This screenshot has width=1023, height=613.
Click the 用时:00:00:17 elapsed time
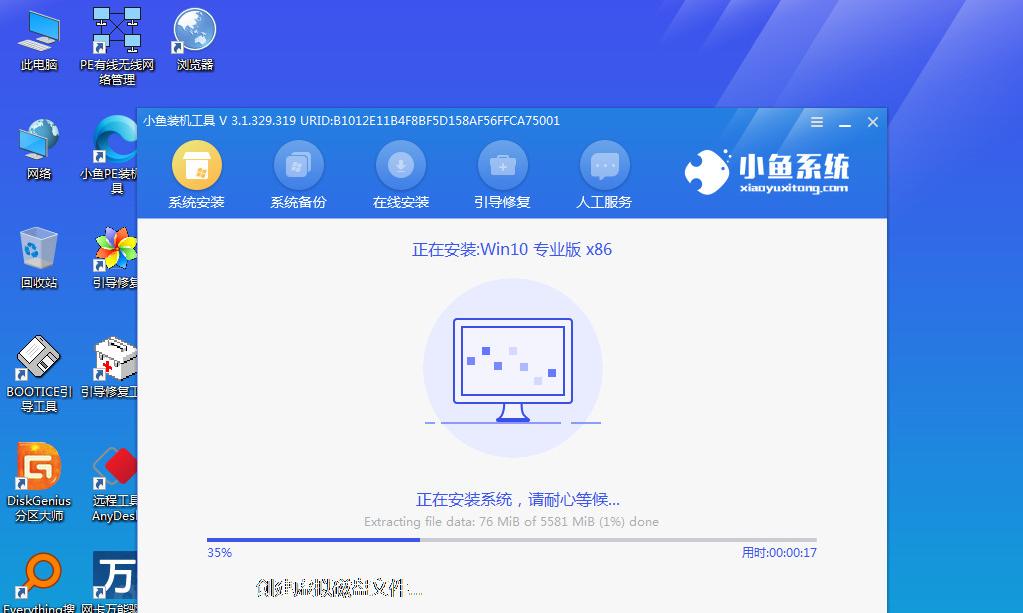pyautogui.click(x=779, y=552)
